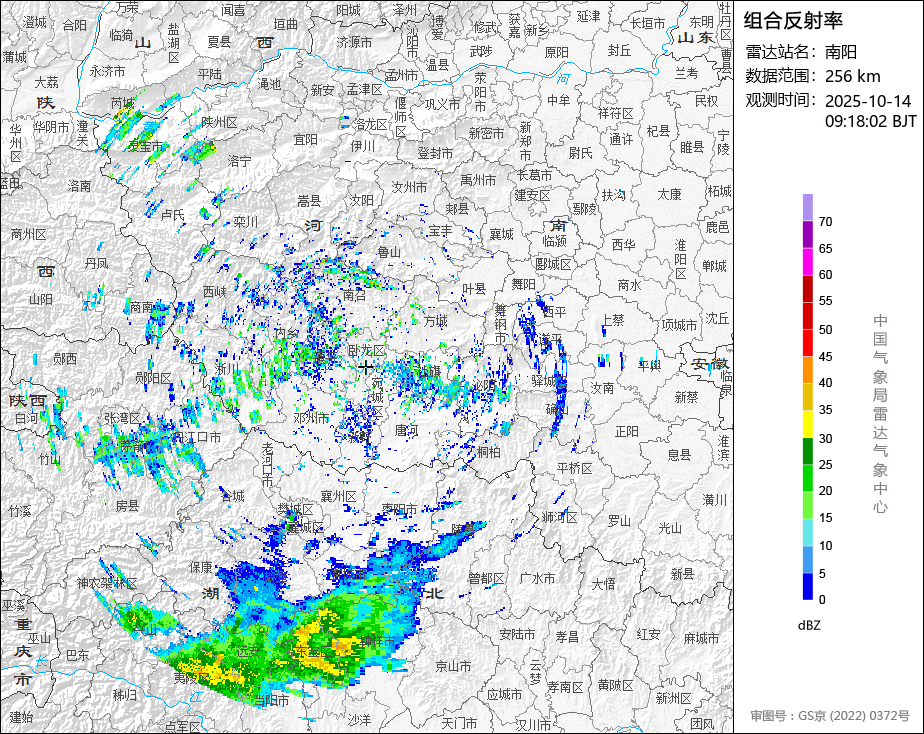Screen dimensions: 924x734
Task: Click the 枣阳市 label
Action: [x=399, y=508]
